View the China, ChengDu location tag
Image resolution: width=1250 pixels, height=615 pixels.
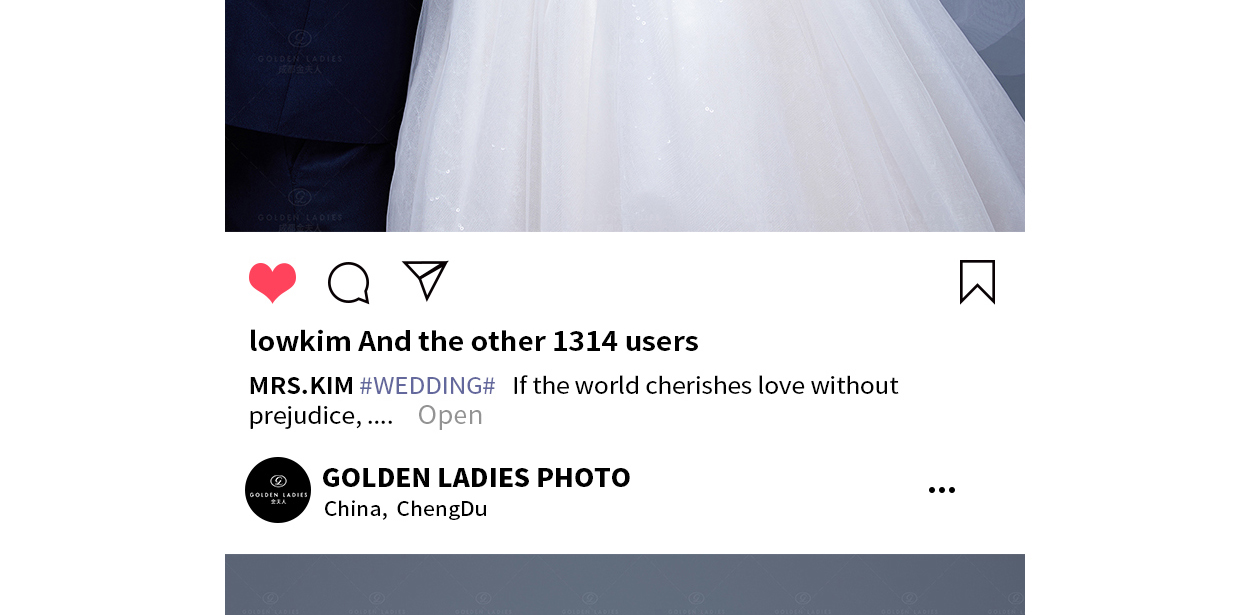pos(406,508)
